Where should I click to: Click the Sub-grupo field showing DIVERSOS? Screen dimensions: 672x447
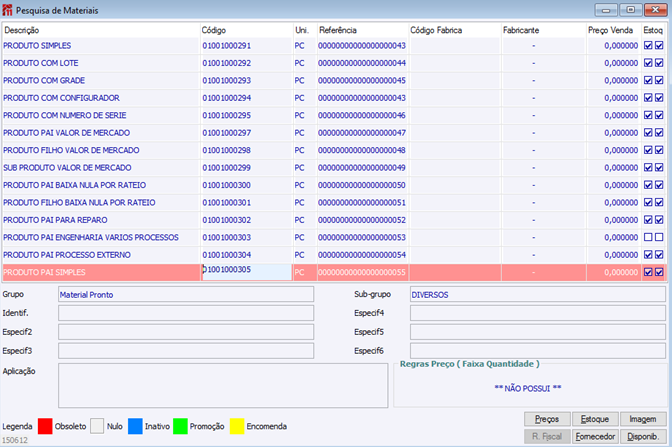point(538,294)
